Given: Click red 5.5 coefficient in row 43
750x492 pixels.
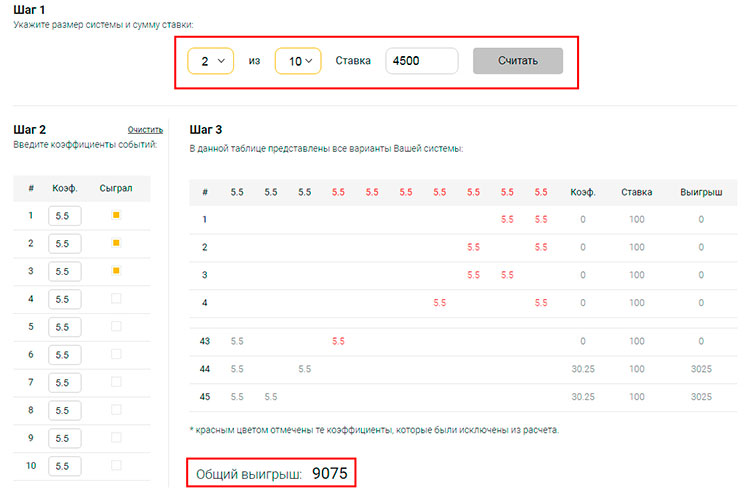Looking at the screenshot, I should (338, 341).
